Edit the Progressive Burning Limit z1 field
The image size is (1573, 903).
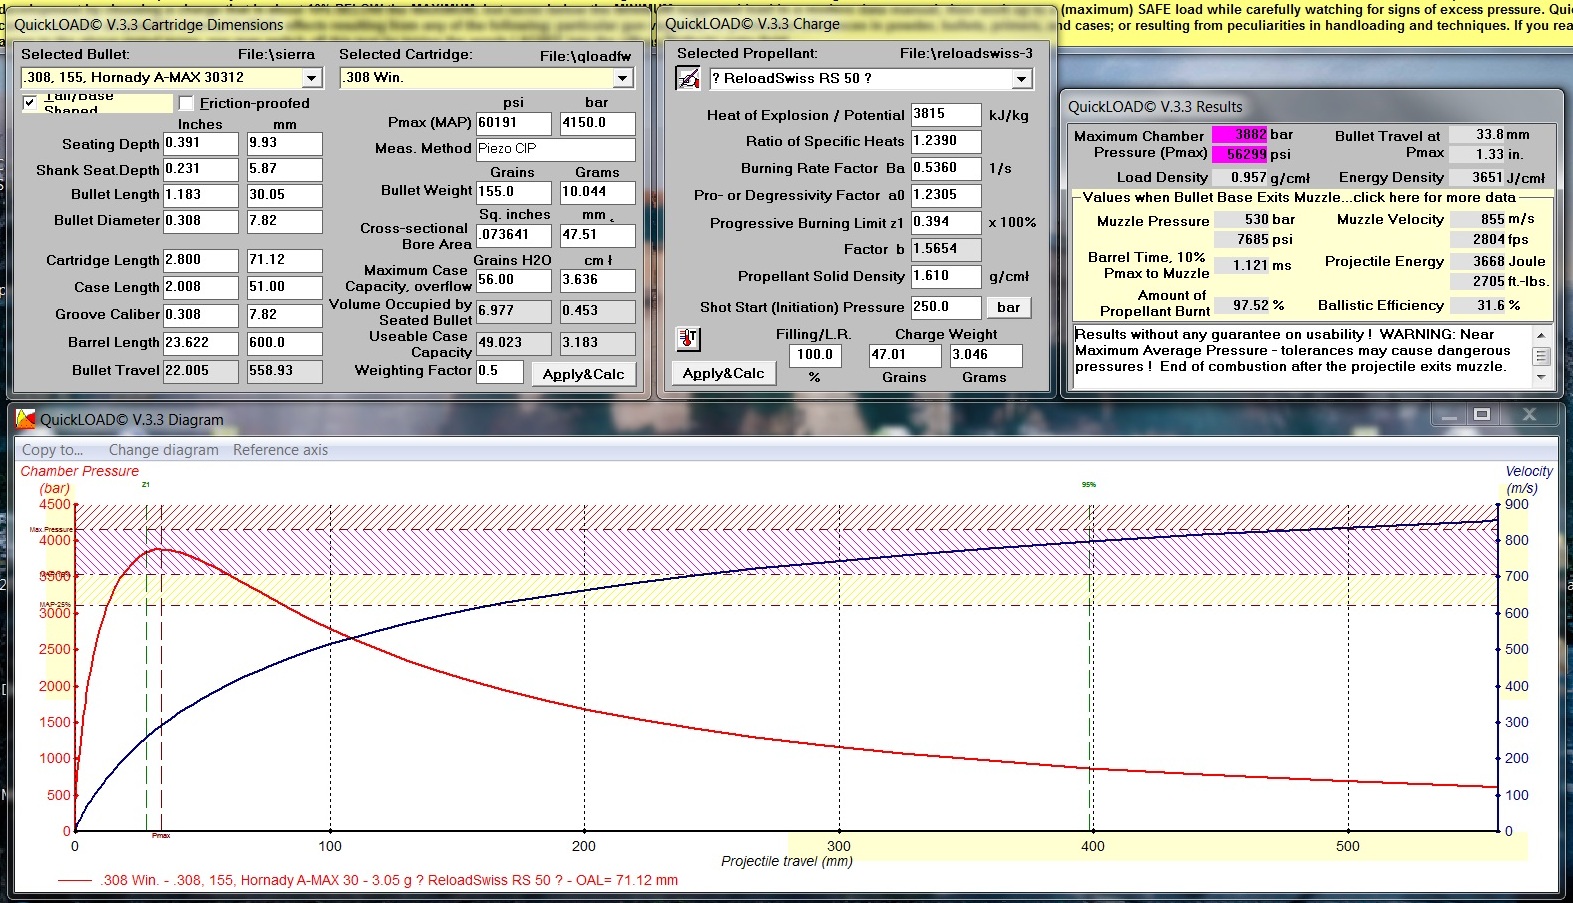946,222
